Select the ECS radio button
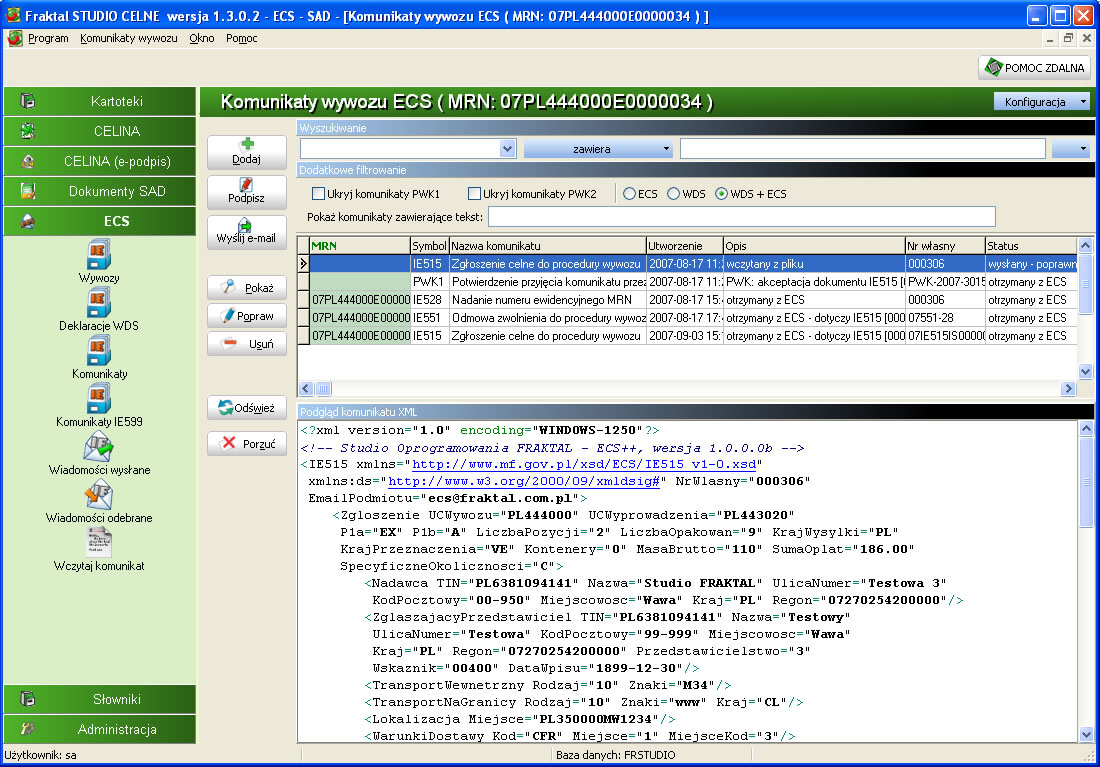The height and width of the screenshot is (767, 1100). click(629, 194)
